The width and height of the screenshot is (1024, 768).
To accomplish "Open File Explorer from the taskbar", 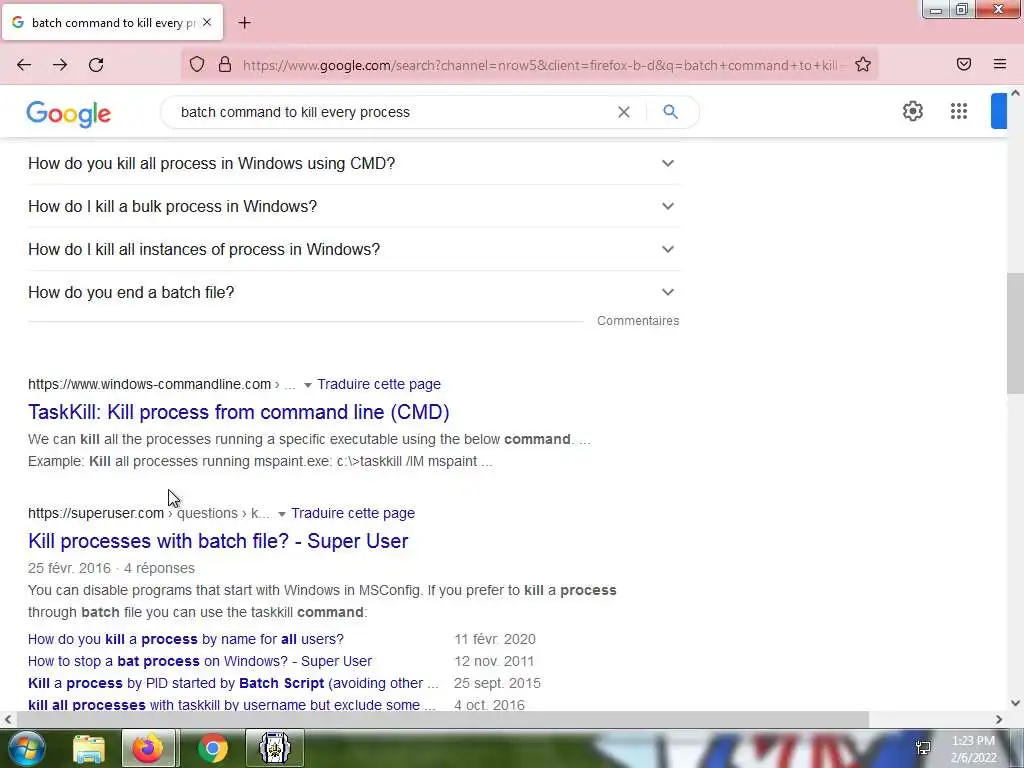I will 89,748.
